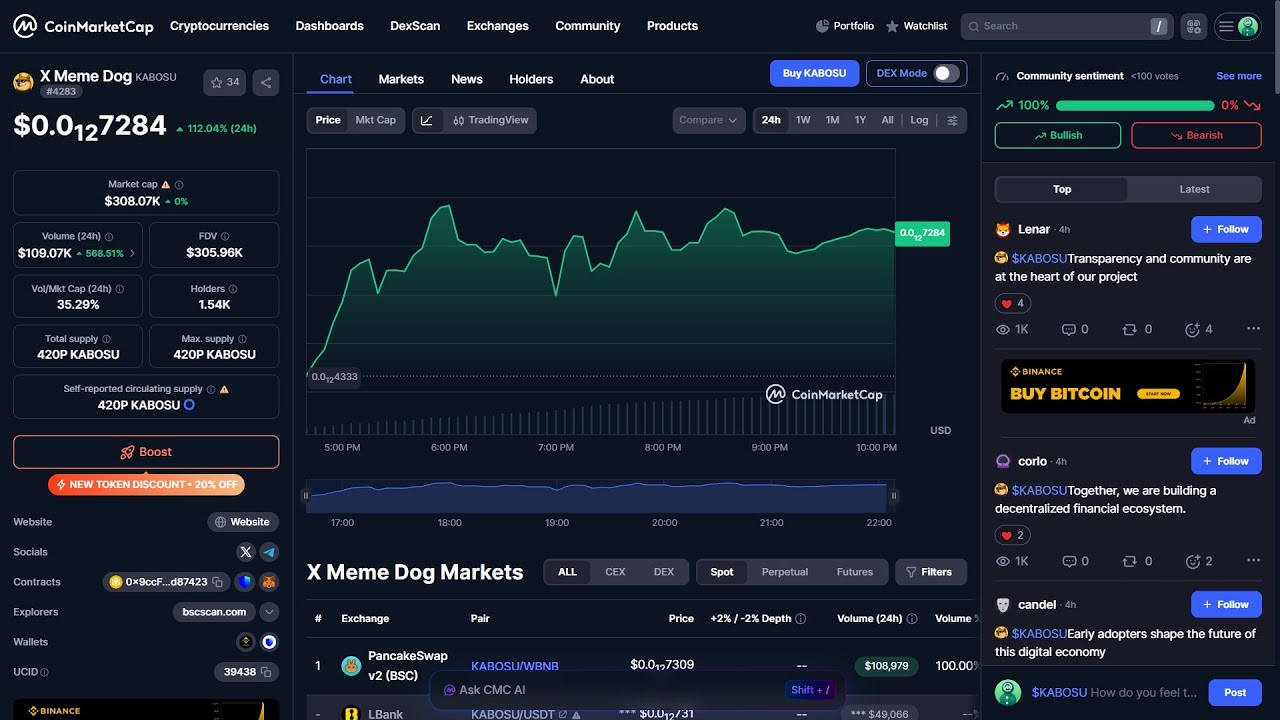
Task: Click the Boost button
Action: click(x=146, y=452)
